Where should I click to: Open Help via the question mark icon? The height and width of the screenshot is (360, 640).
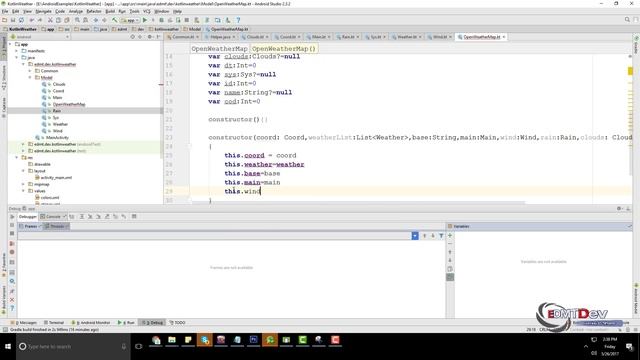238,20
